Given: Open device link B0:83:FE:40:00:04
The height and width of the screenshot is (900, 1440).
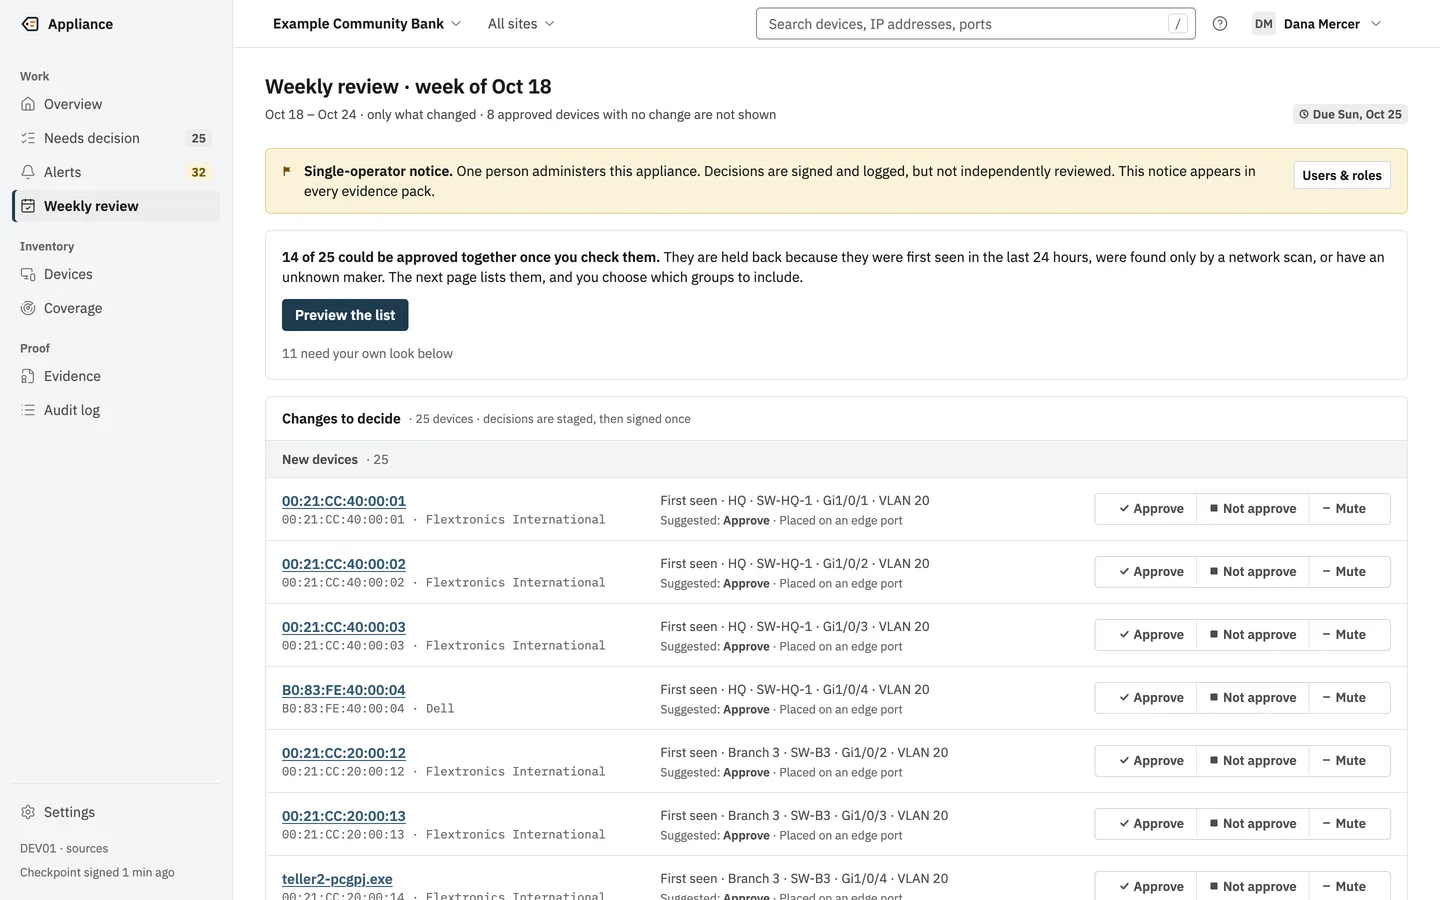Looking at the screenshot, I should tap(344, 690).
